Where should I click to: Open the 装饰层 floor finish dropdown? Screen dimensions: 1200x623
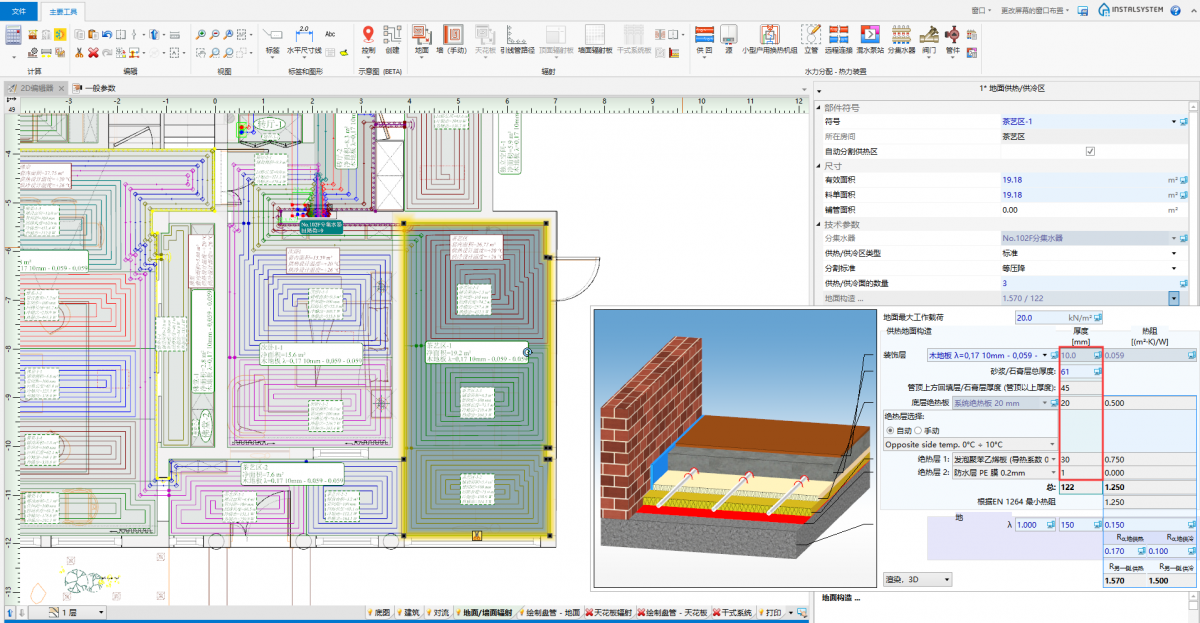1045,355
